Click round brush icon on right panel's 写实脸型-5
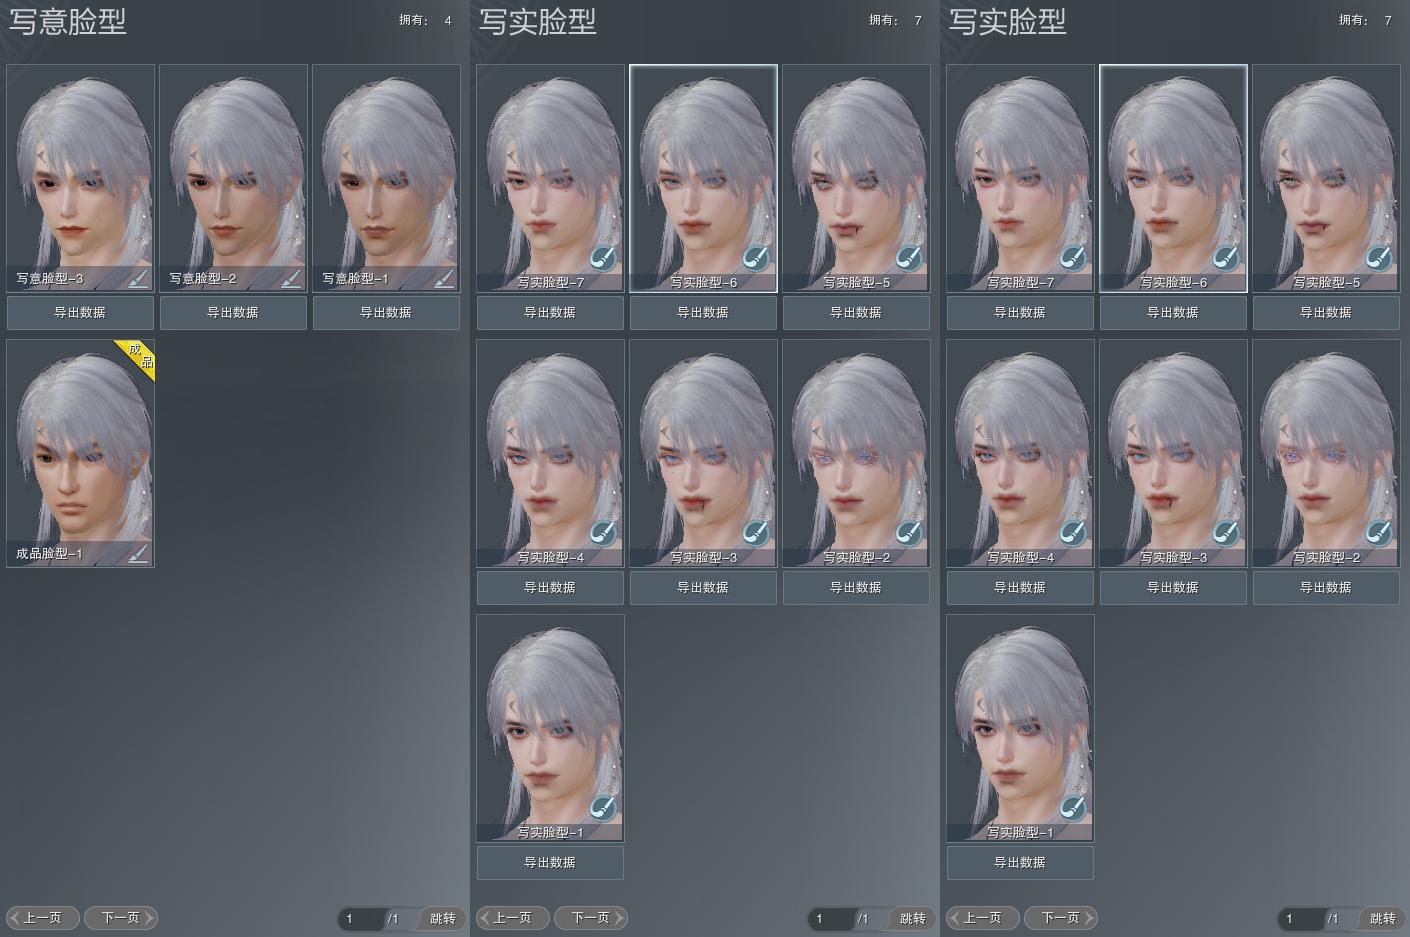The width and height of the screenshot is (1410, 937). pos(1379,259)
